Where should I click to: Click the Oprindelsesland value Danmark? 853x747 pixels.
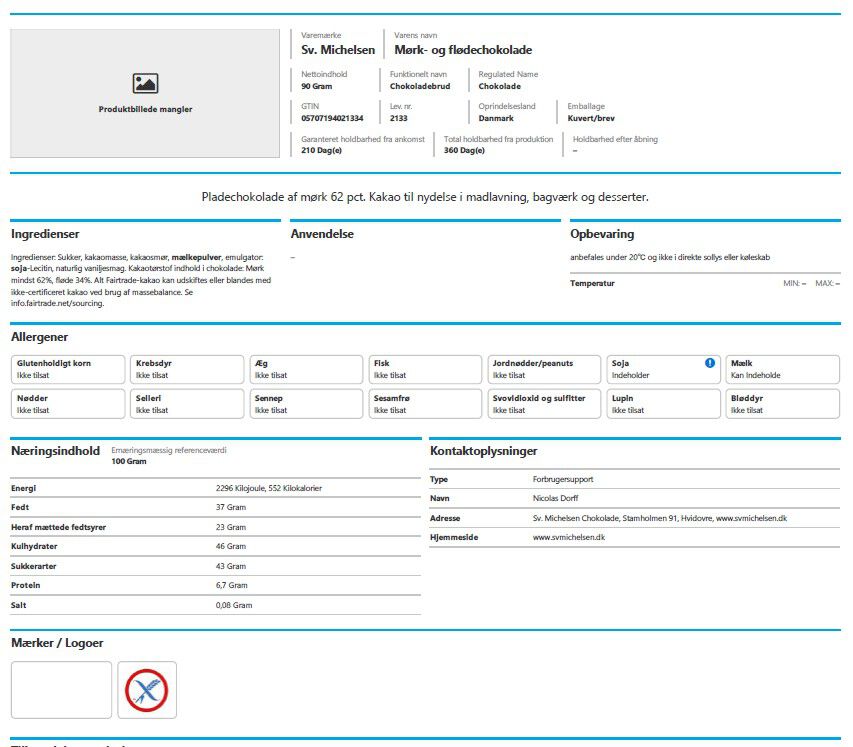point(496,118)
